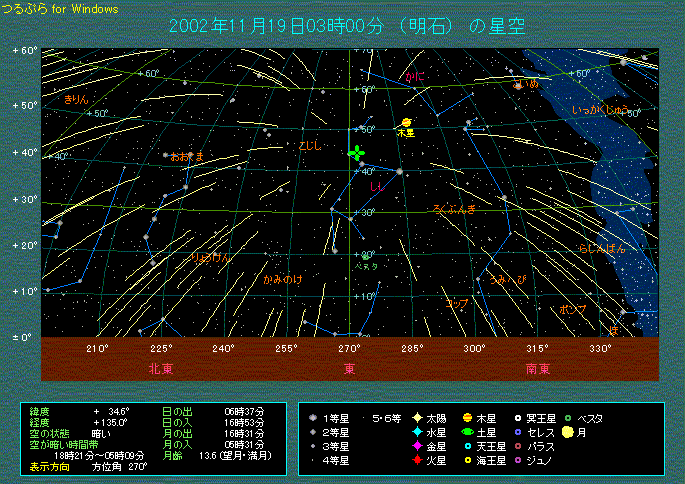
Task: Click the 東 direction label on horizon
Action: pyautogui.click(x=350, y=368)
